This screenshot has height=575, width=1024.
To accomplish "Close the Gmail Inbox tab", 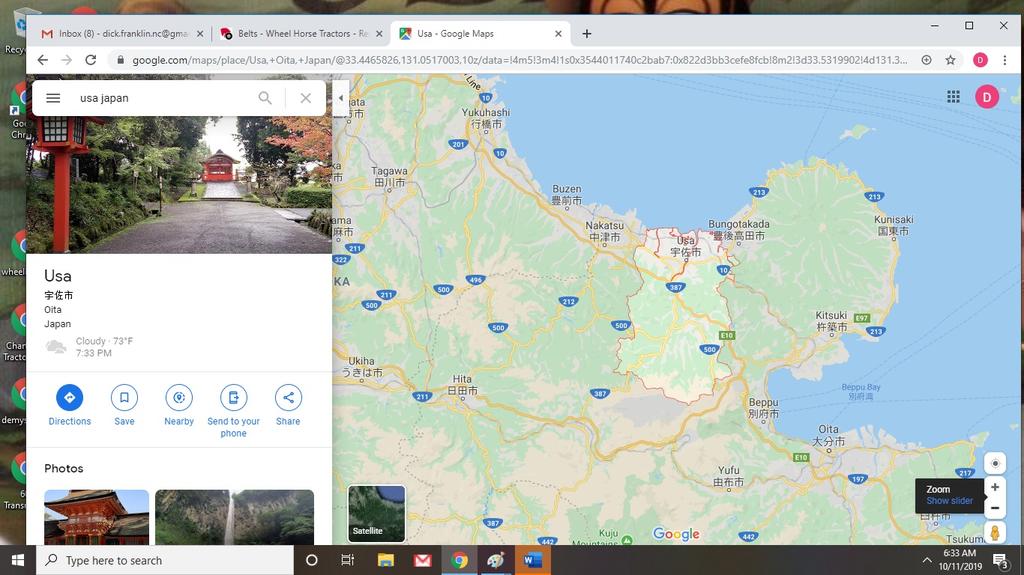I will click(200, 33).
